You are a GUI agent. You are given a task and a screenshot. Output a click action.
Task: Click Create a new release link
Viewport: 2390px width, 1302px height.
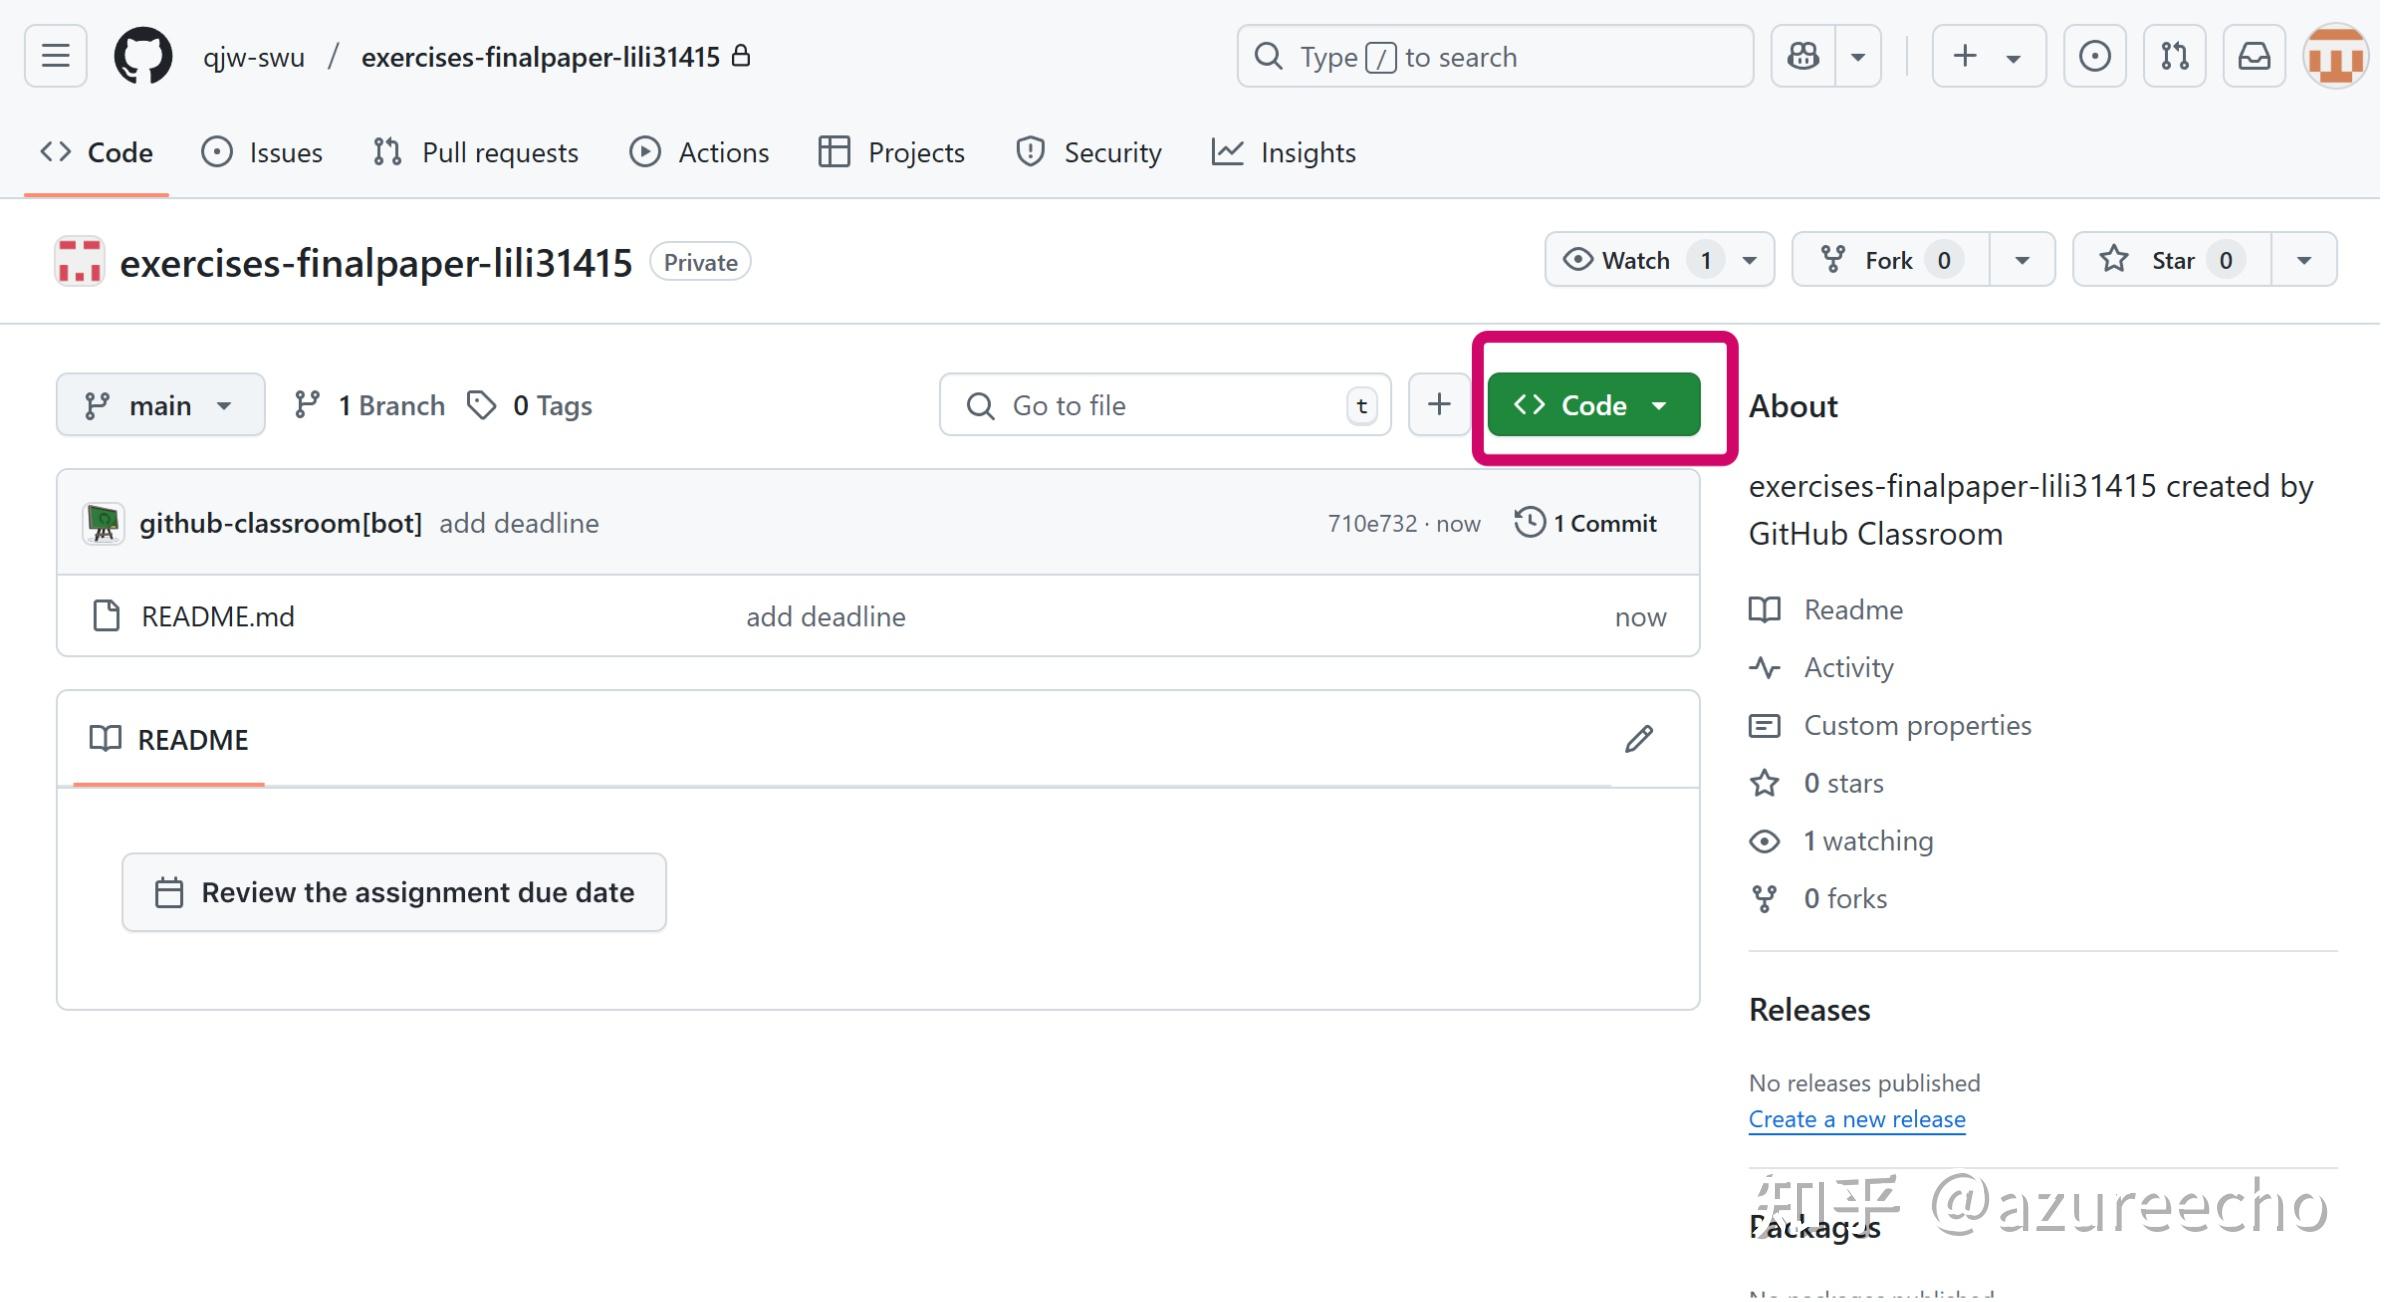1856,1119
